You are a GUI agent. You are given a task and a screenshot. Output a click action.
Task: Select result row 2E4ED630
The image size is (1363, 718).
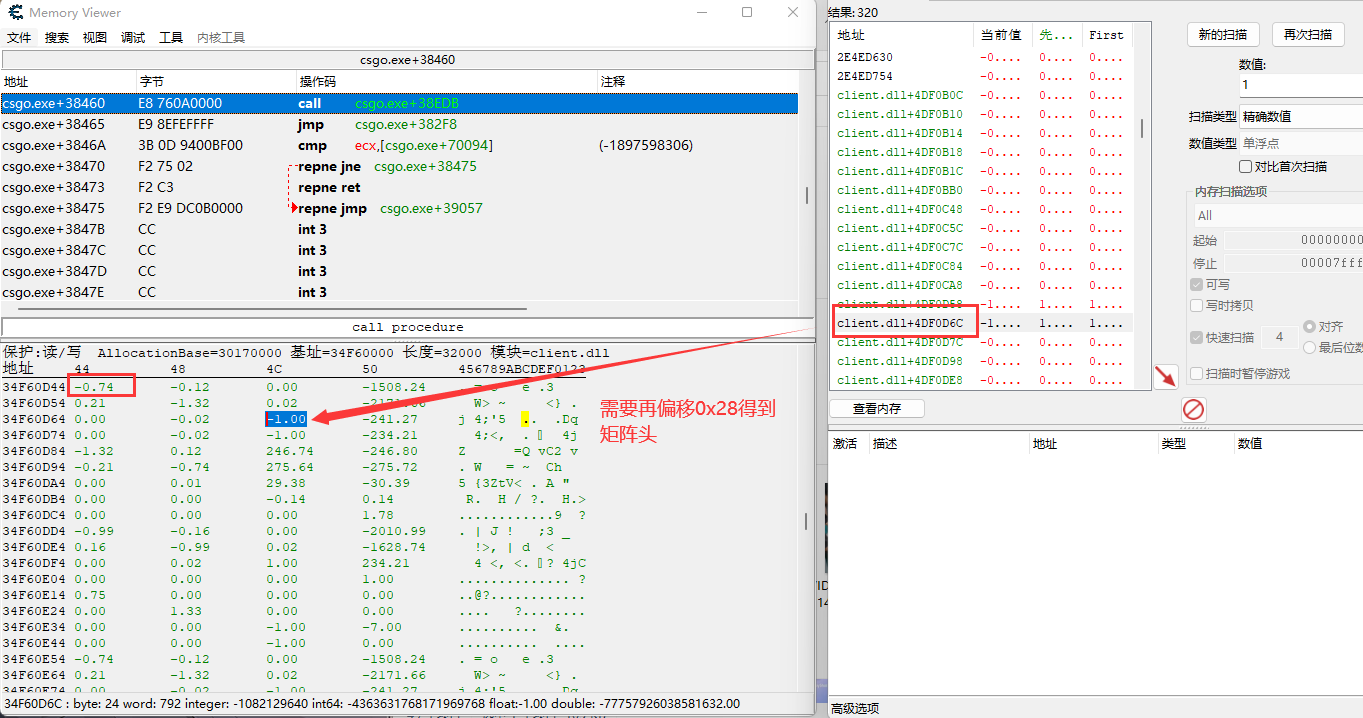982,57
